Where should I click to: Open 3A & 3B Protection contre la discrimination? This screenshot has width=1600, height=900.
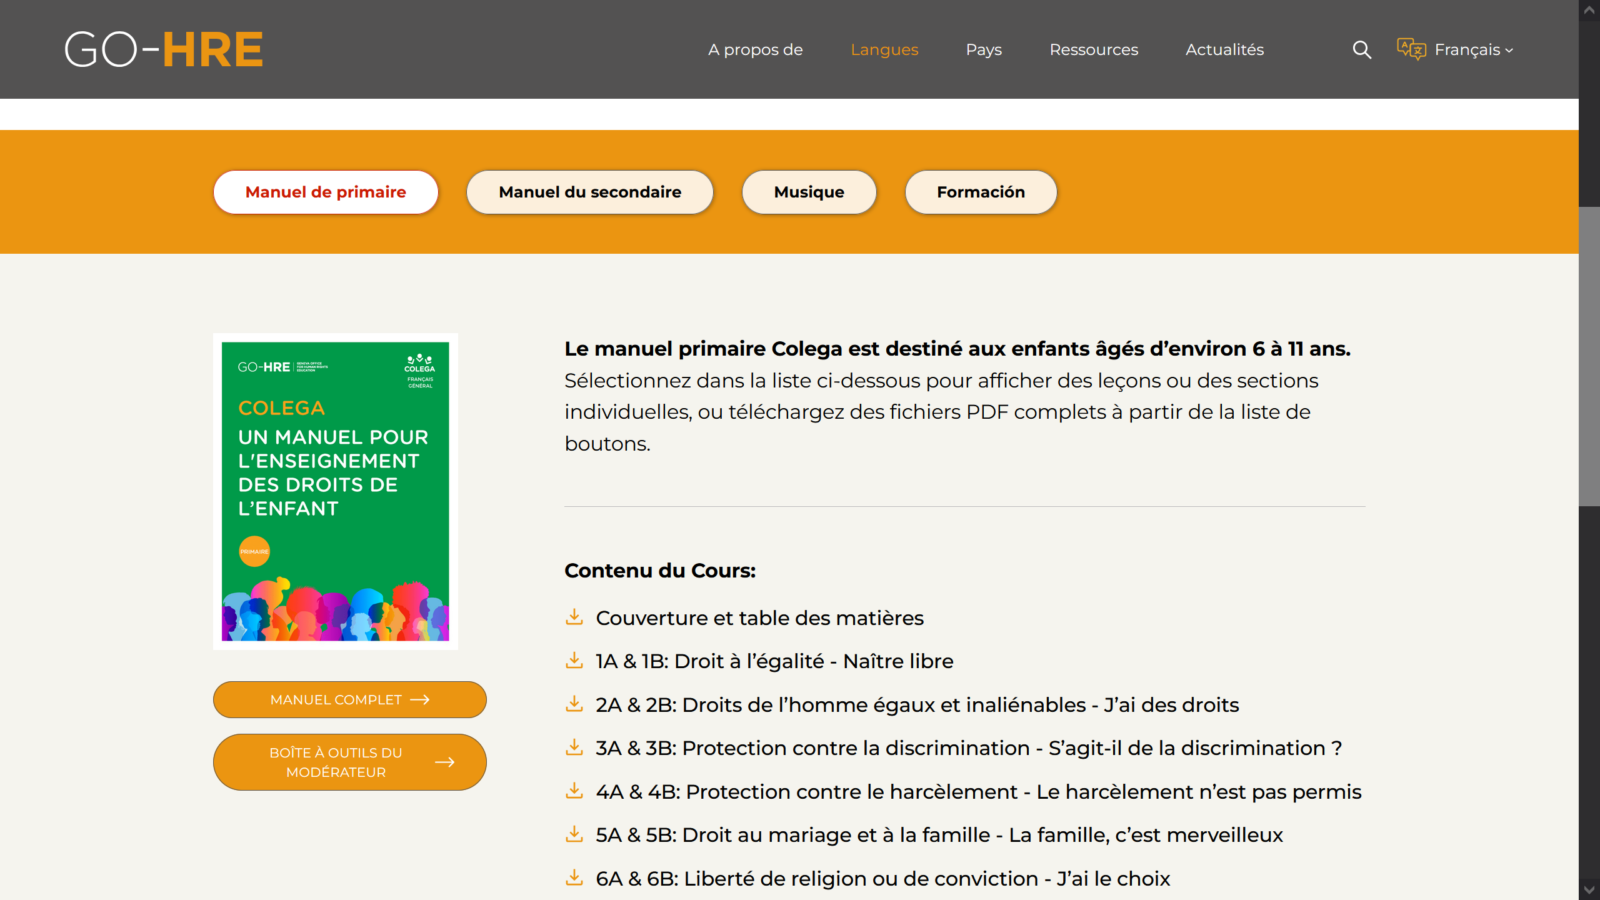point(969,748)
